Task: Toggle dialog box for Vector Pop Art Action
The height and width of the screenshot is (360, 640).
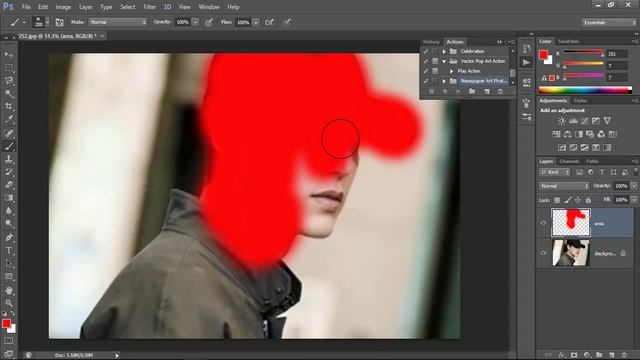Action: (x=435, y=61)
